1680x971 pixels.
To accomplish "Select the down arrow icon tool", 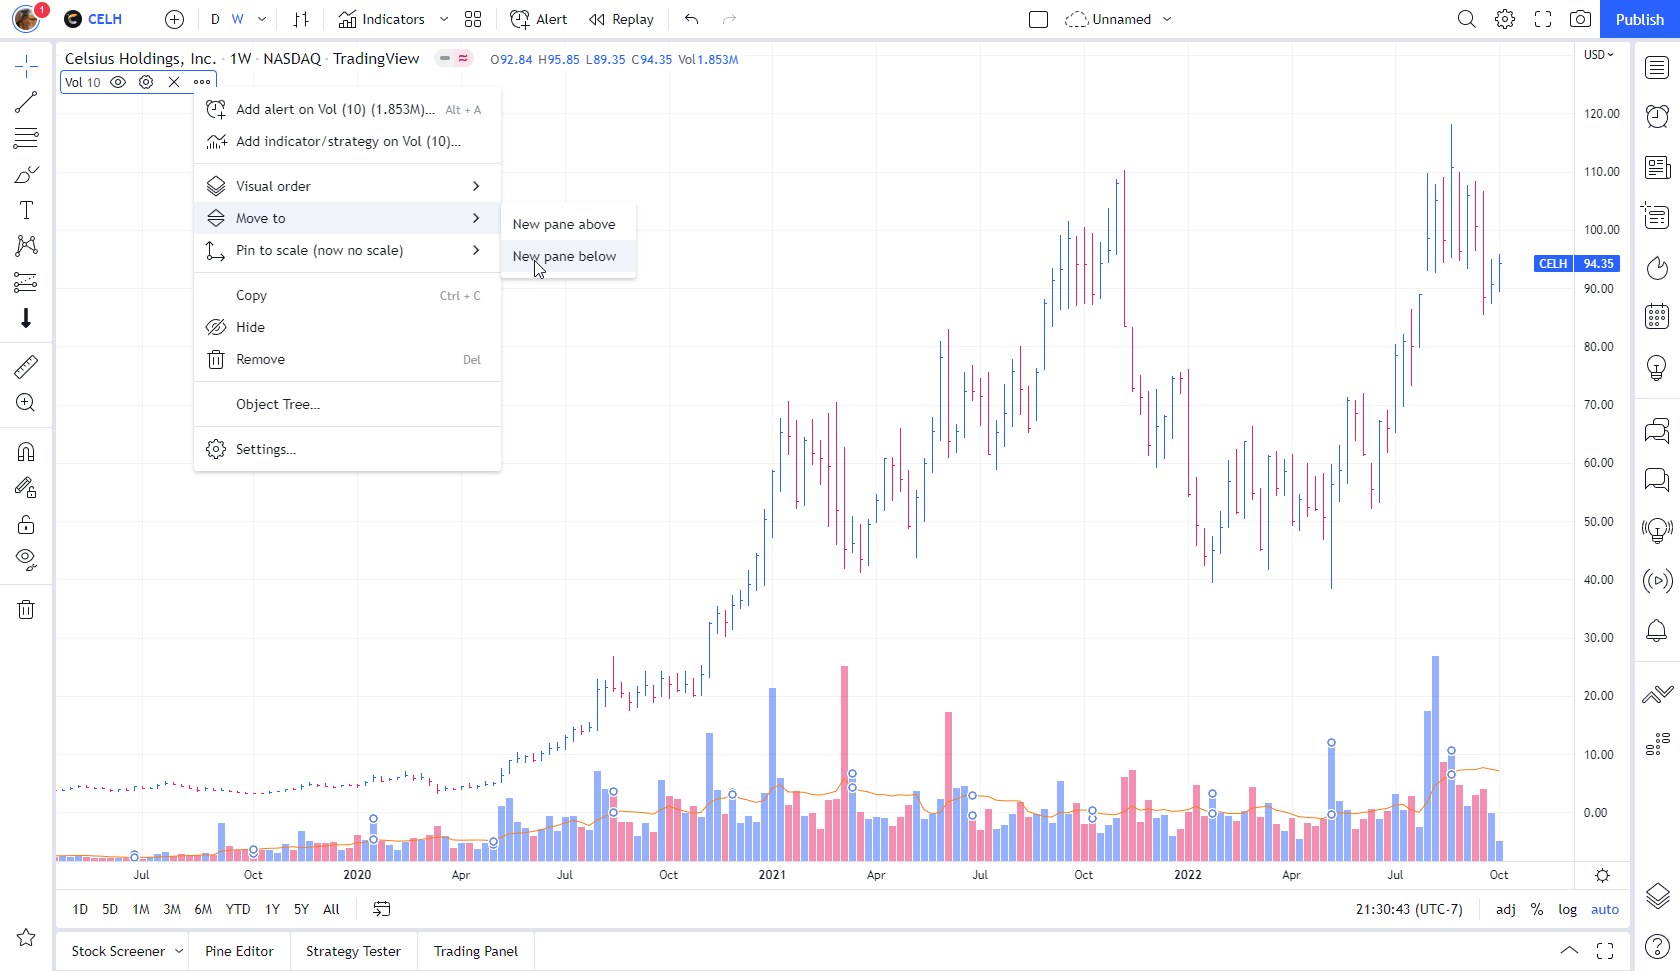I will tap(26, 319).
